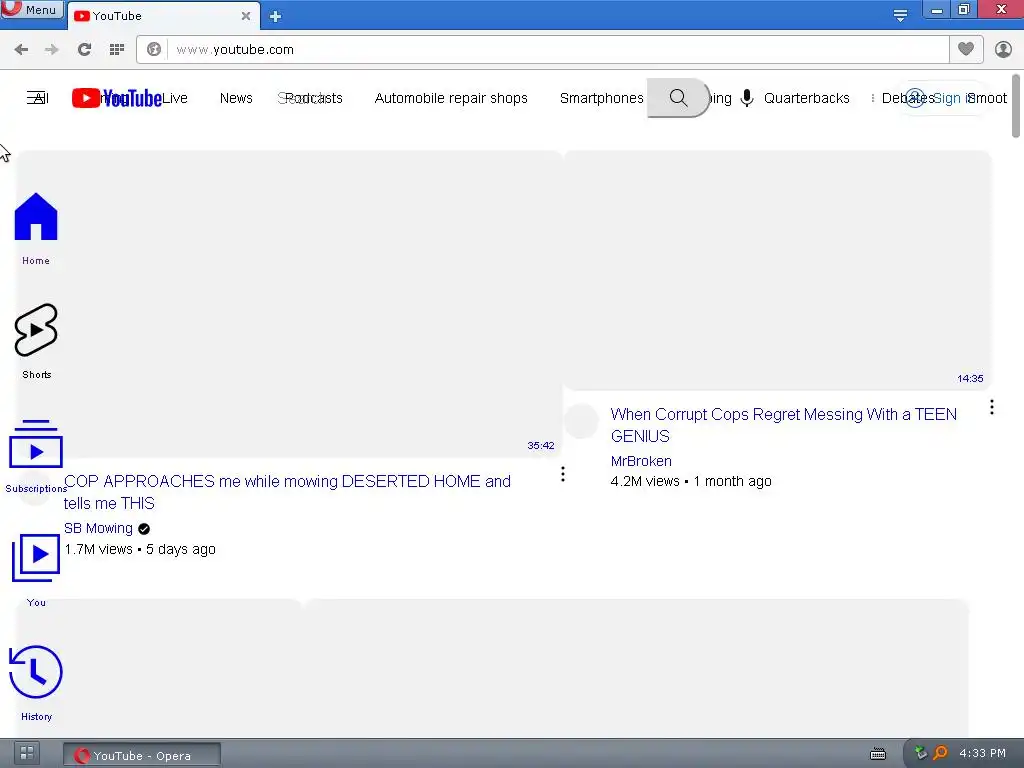This screenshot has height=768, width=1024.
Task: Open network tray icon
Action: click(920, 753)
